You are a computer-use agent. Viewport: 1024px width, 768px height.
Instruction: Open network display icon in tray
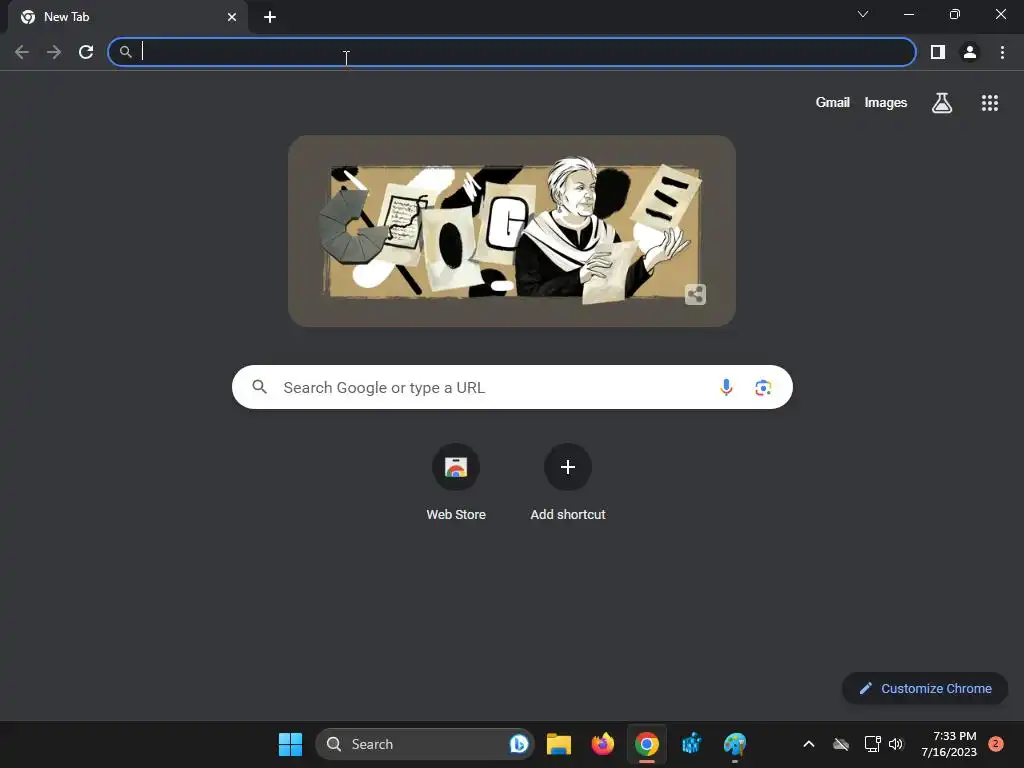pyautogui.click(x=872, y=744)
